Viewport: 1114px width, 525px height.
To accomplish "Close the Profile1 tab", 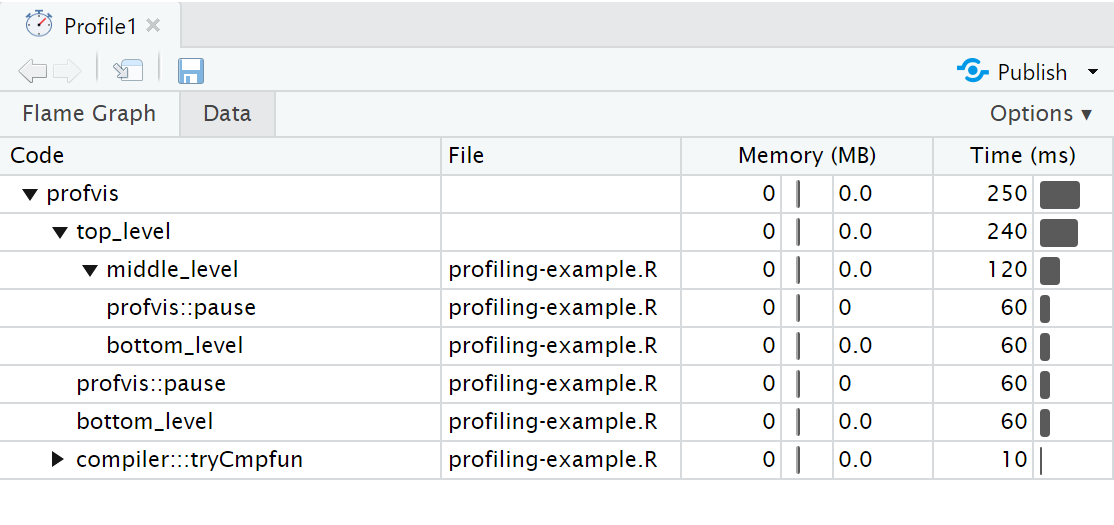I will tap(153, 25).
